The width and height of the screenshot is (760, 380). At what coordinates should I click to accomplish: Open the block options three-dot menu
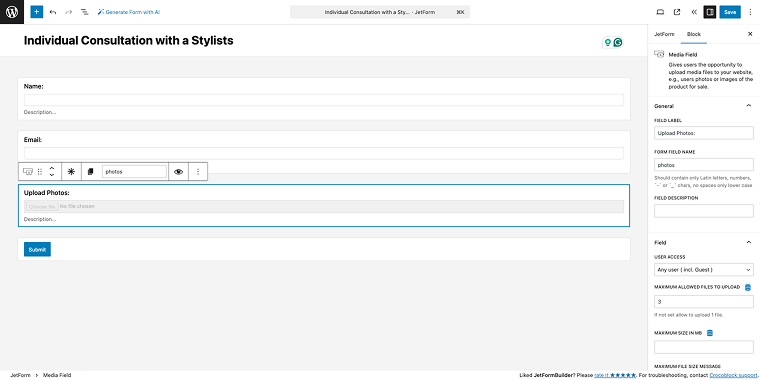click(198, 172)
